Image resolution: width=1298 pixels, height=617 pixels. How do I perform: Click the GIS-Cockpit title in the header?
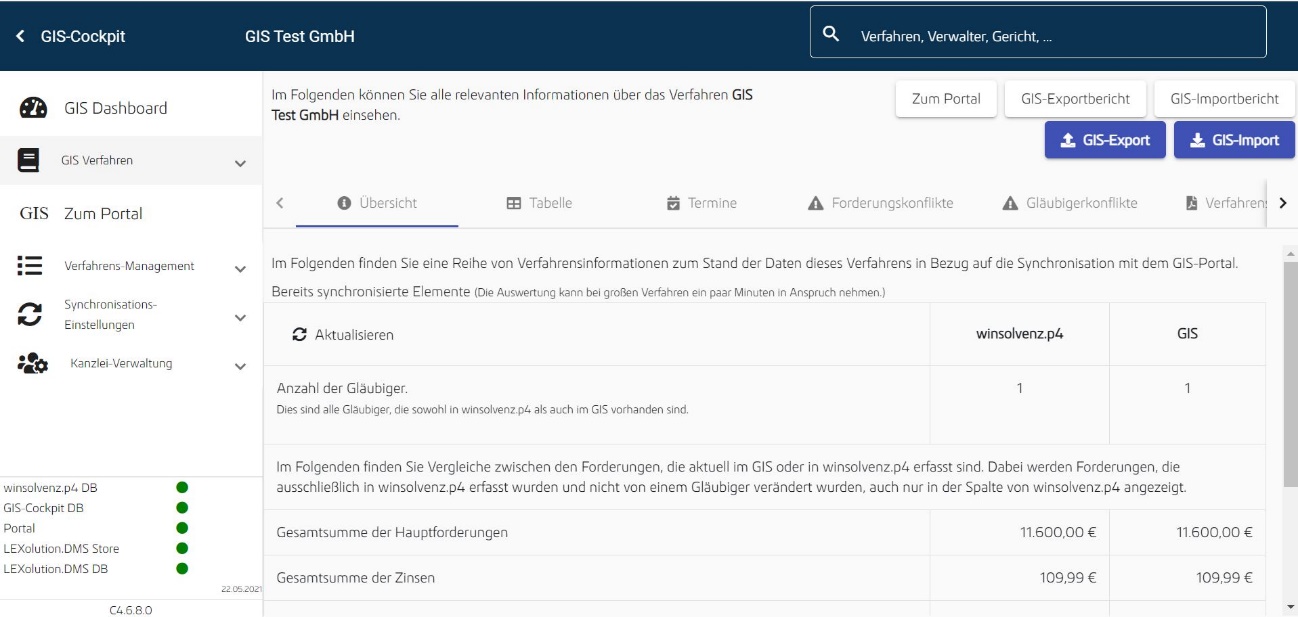pos(83,36)
